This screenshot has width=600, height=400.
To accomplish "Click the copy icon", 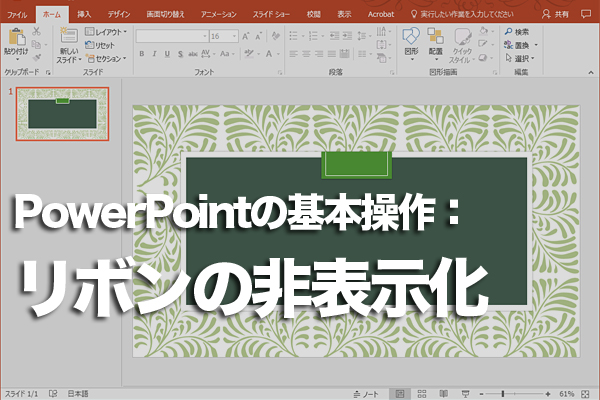I will (36, 45).
